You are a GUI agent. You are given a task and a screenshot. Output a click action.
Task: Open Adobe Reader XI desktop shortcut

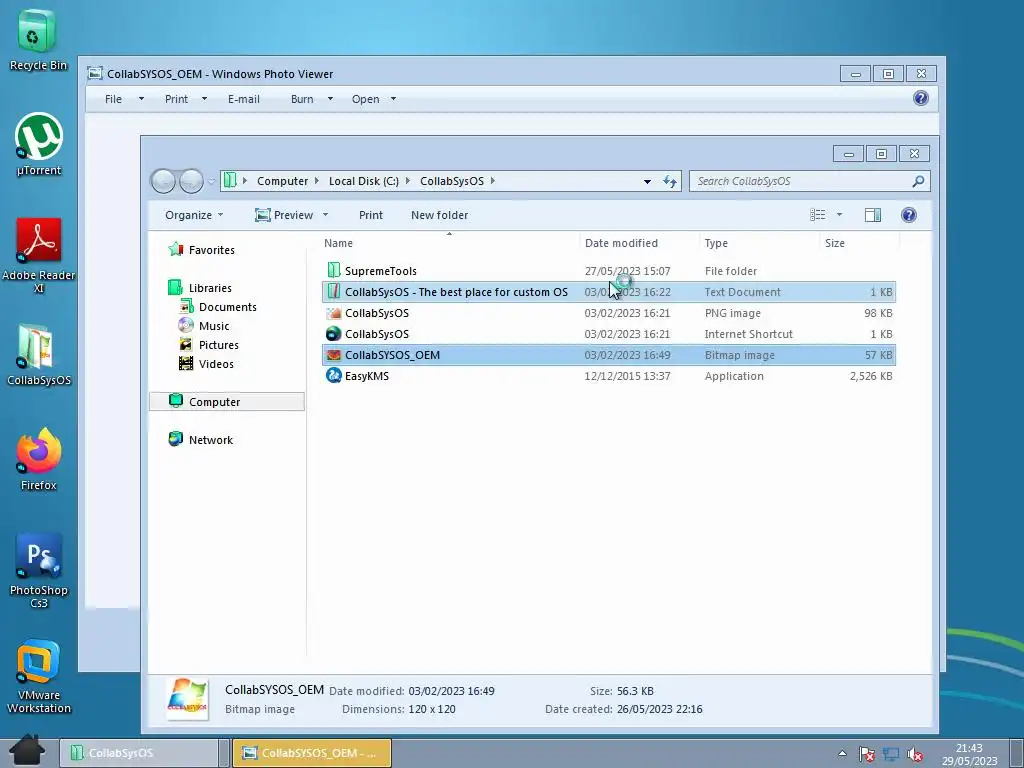pyautogui.click(x=39, y=255)
